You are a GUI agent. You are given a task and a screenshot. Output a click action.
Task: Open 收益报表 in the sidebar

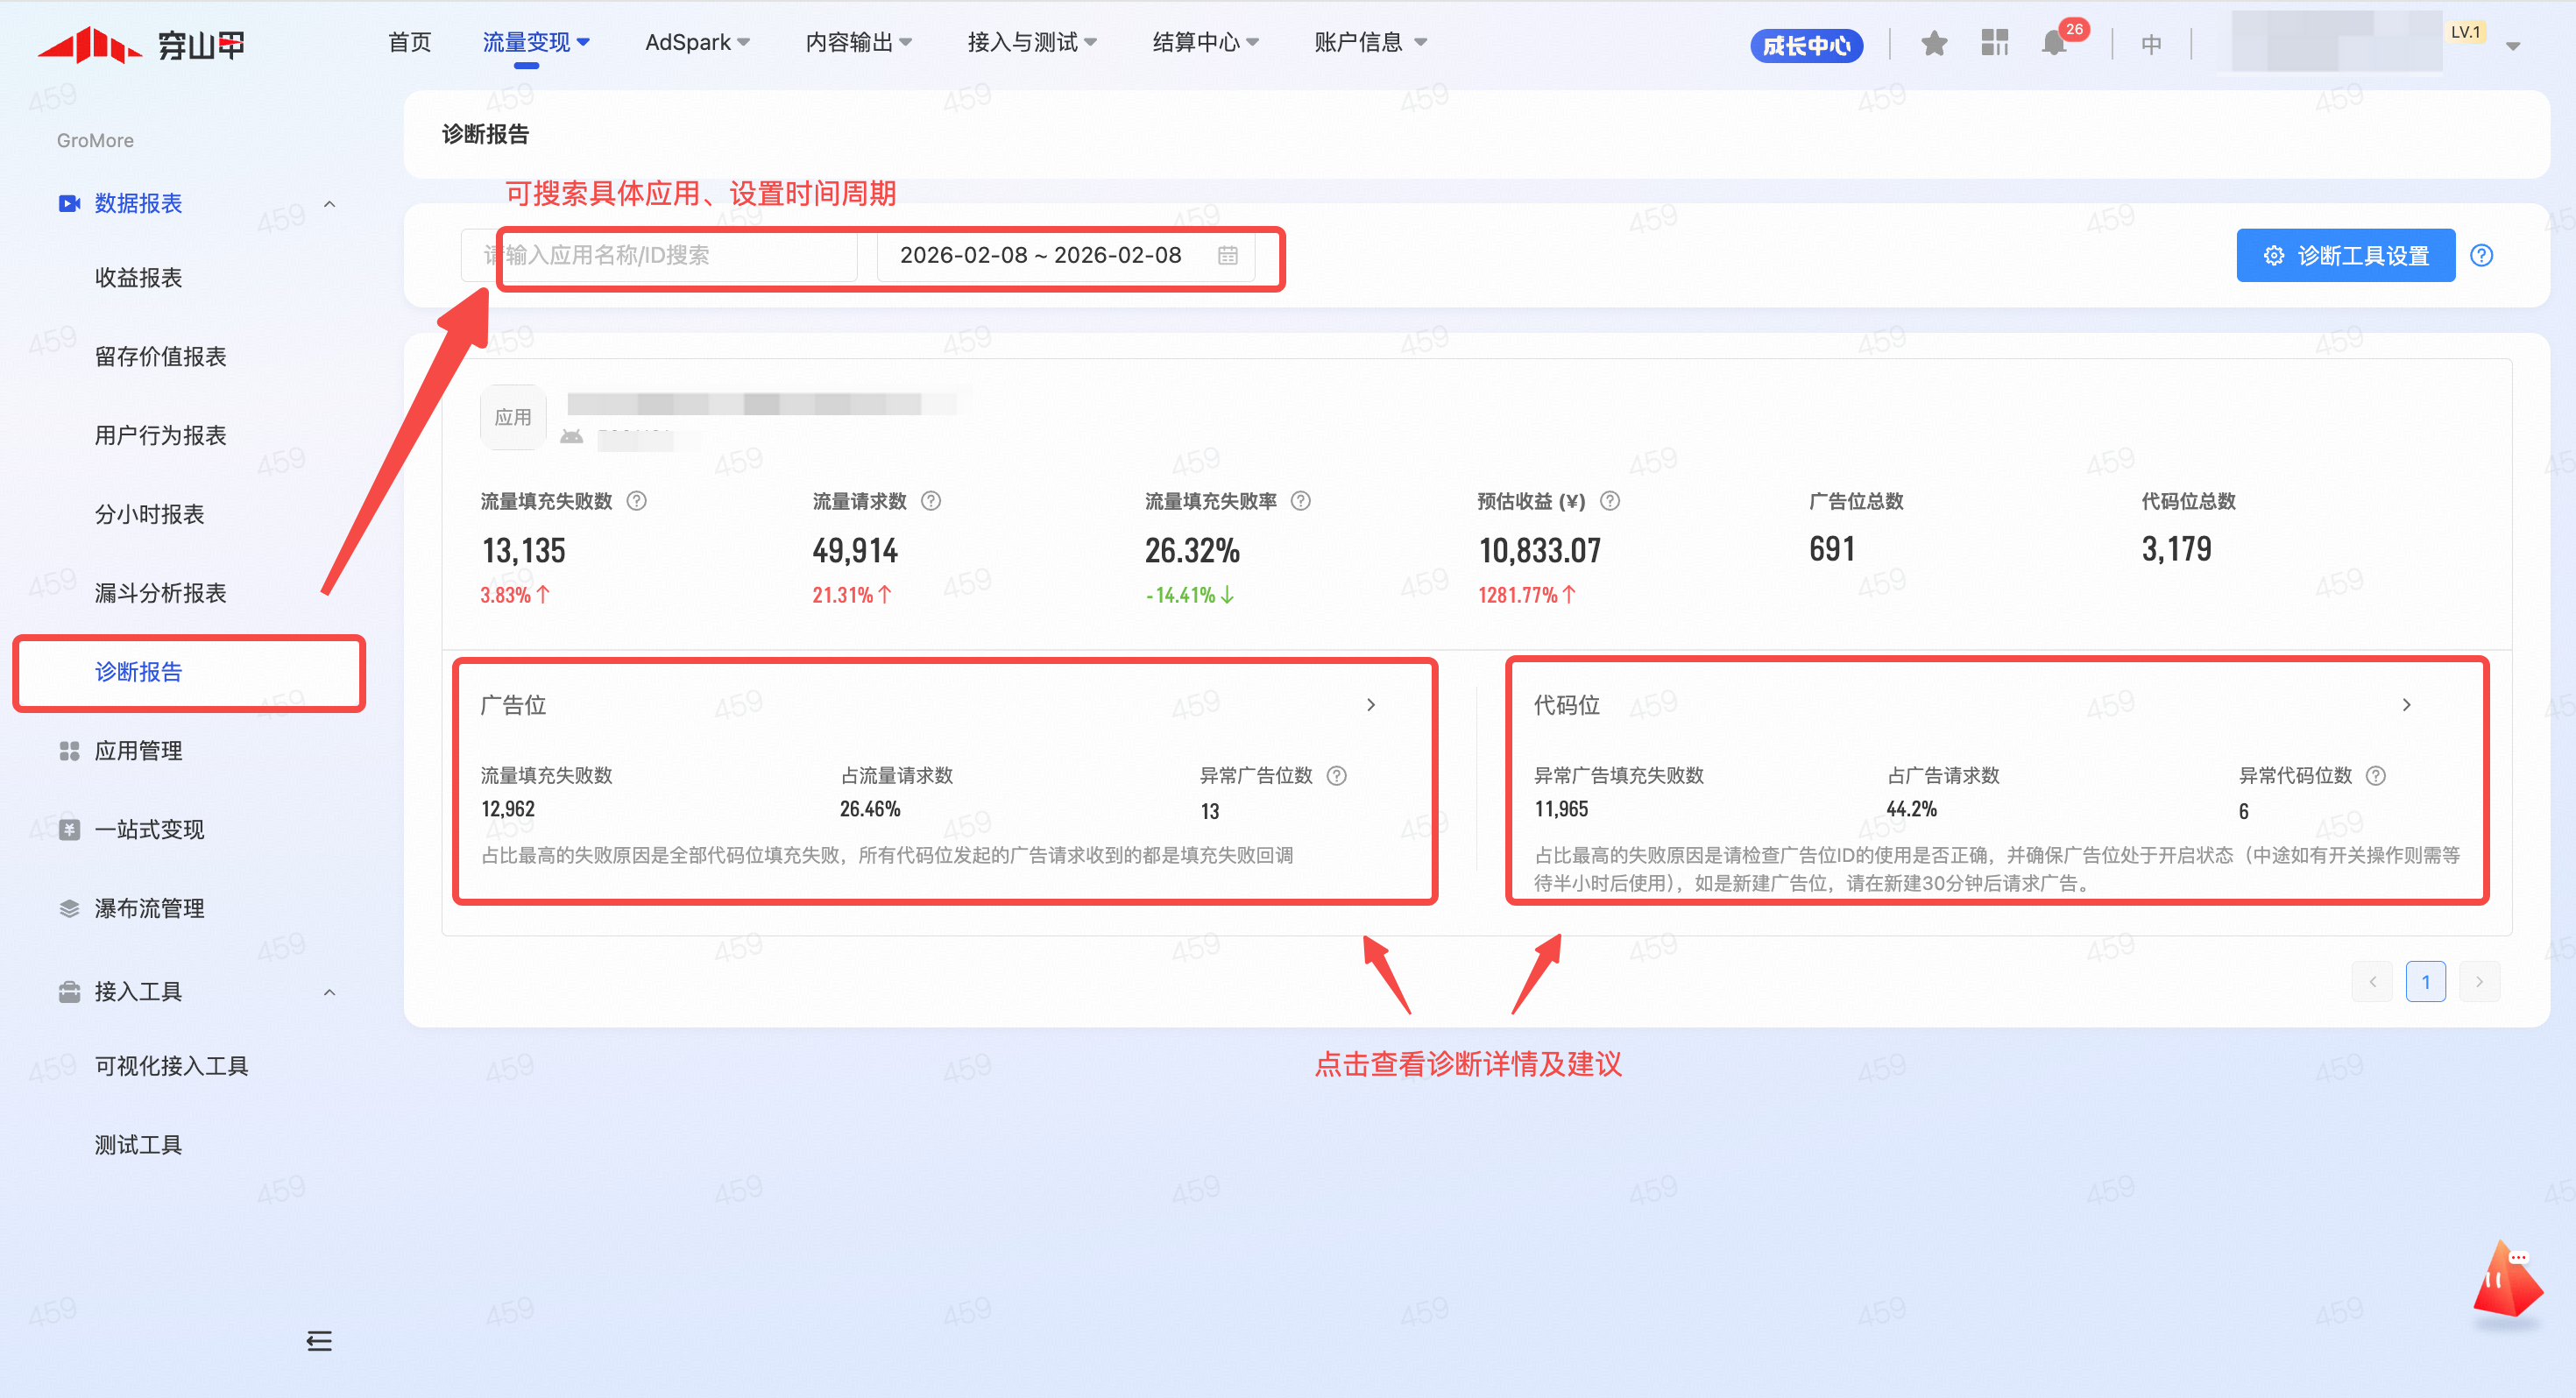click(139, 277)
